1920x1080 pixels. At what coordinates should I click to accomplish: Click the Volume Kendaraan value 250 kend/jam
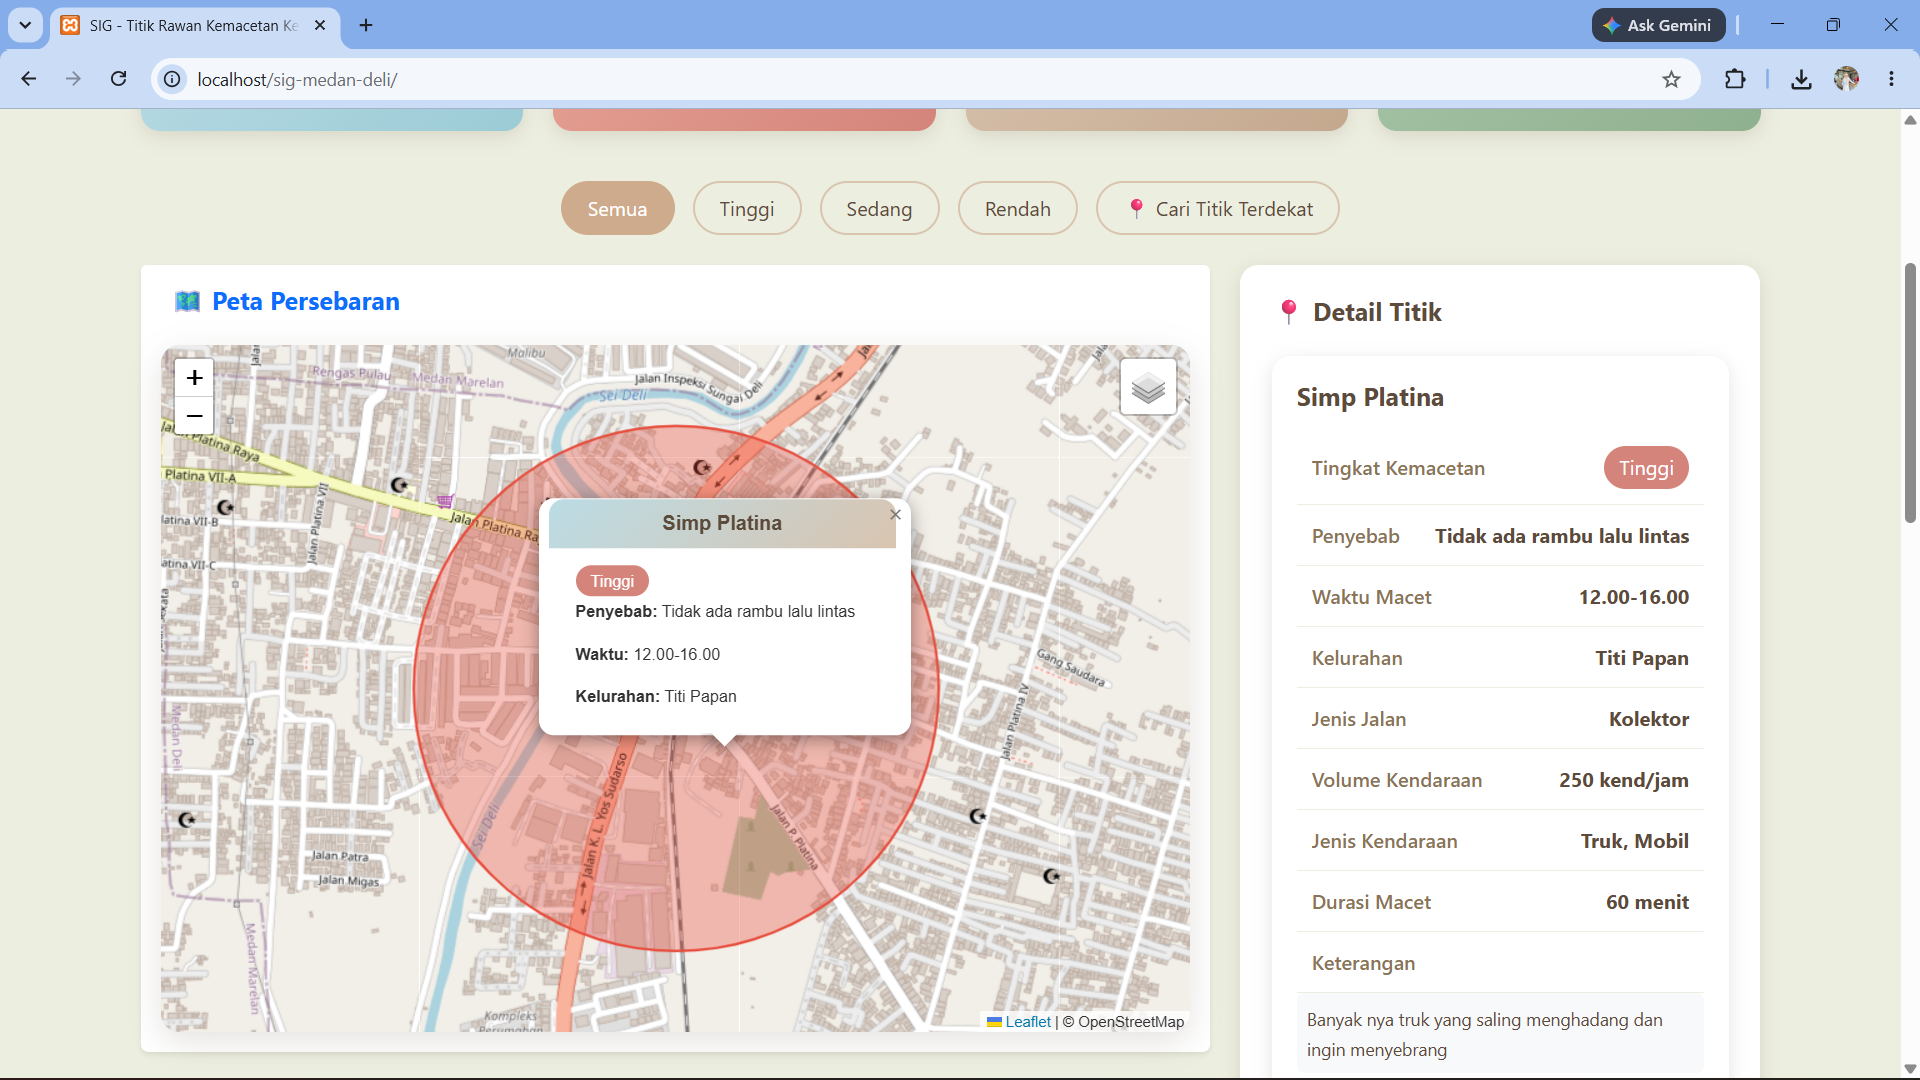coord(1624,780)
